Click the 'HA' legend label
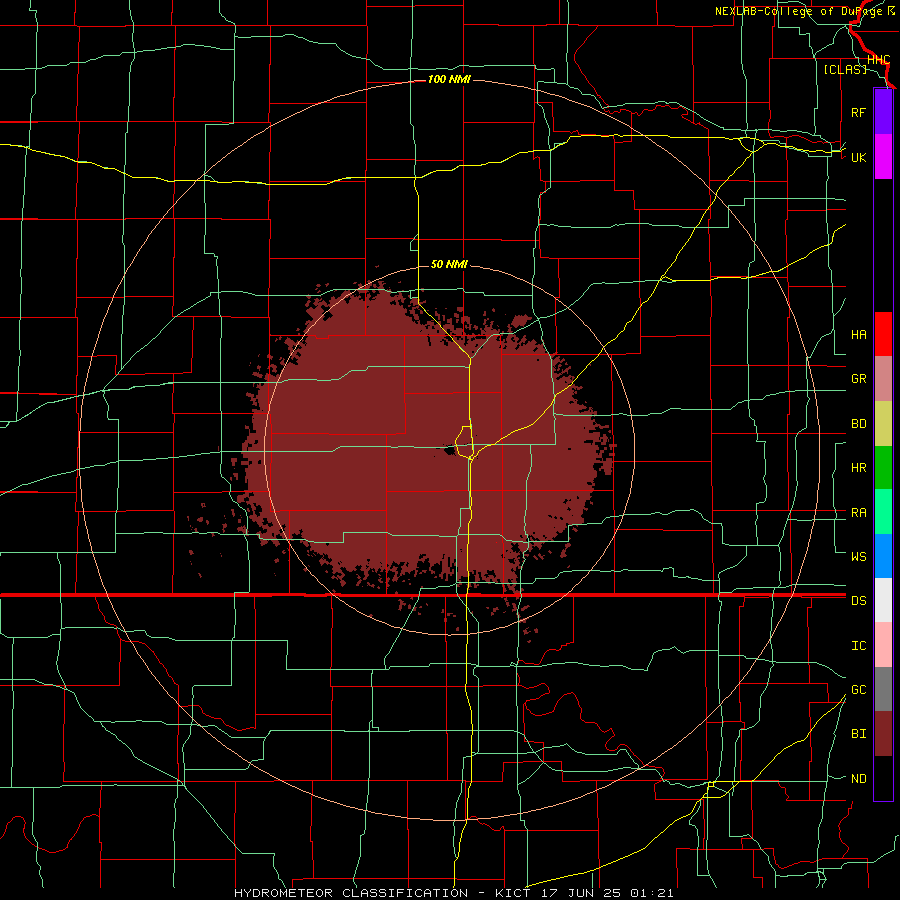The width and height of the screenshot is (900, 900). tap(858, 334)
